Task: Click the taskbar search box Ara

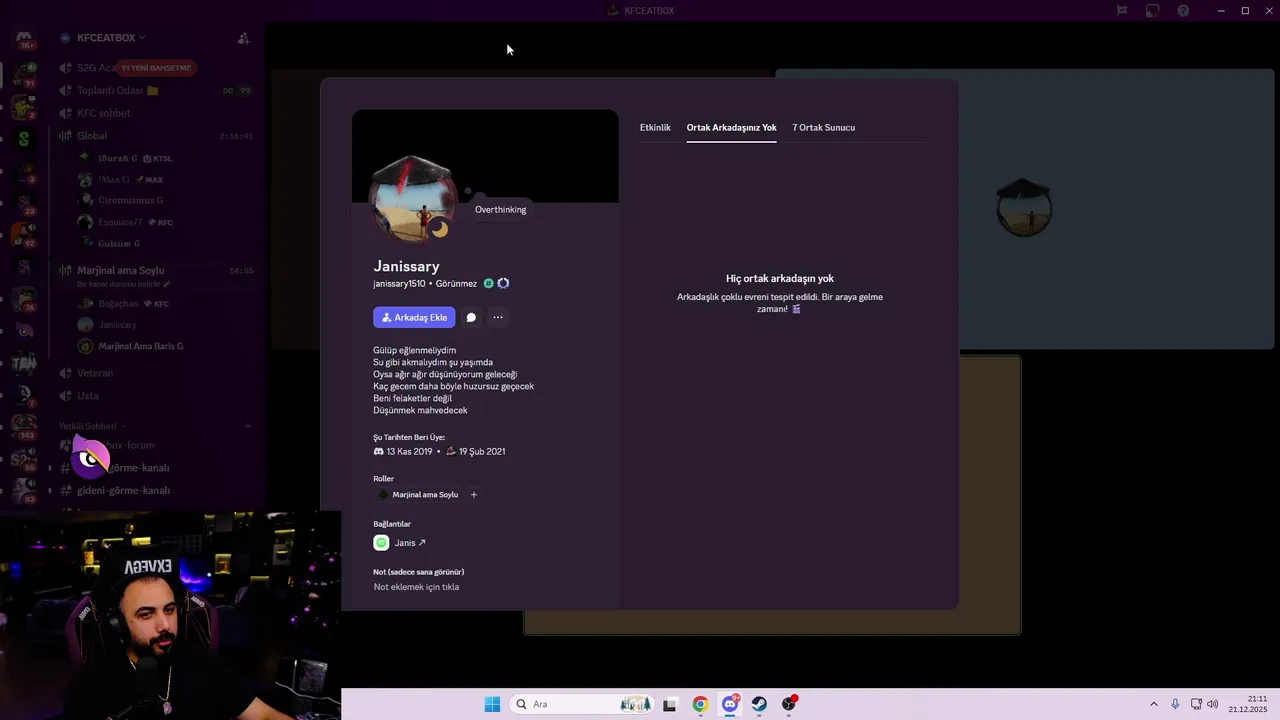Action: 583,704
